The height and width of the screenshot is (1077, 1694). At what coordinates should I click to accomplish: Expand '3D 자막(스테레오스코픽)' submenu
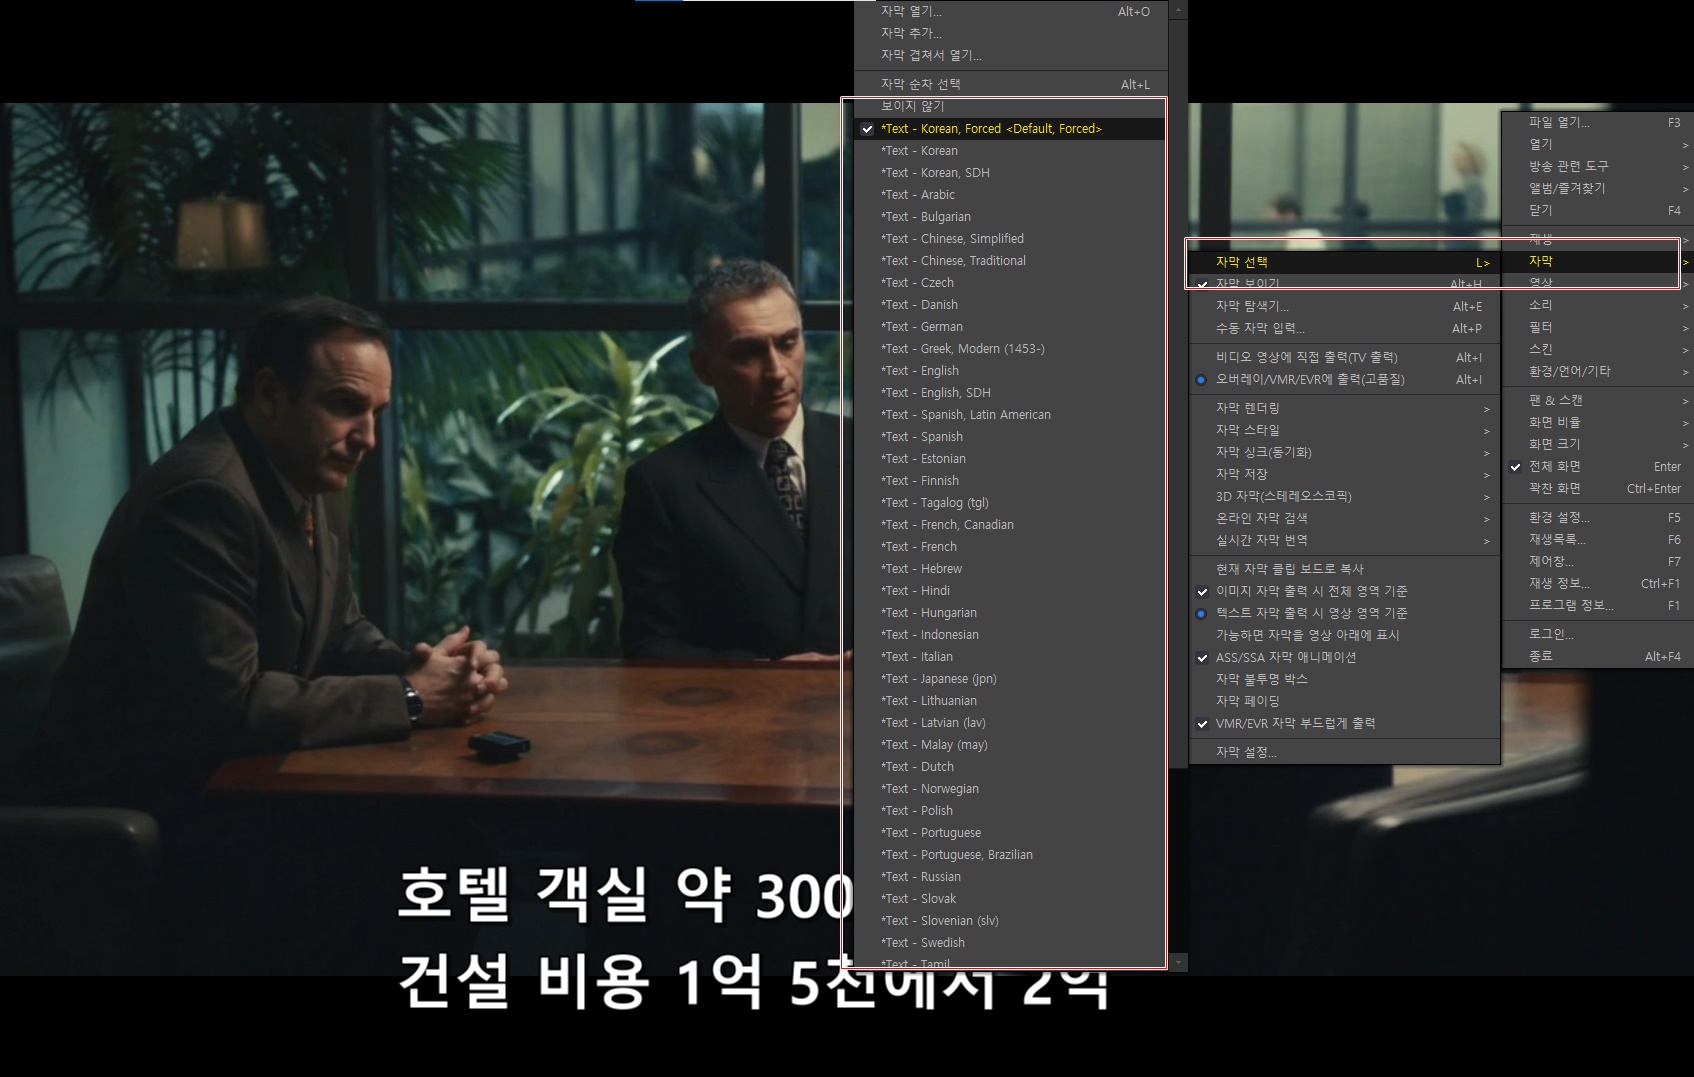coord(1344,496)
